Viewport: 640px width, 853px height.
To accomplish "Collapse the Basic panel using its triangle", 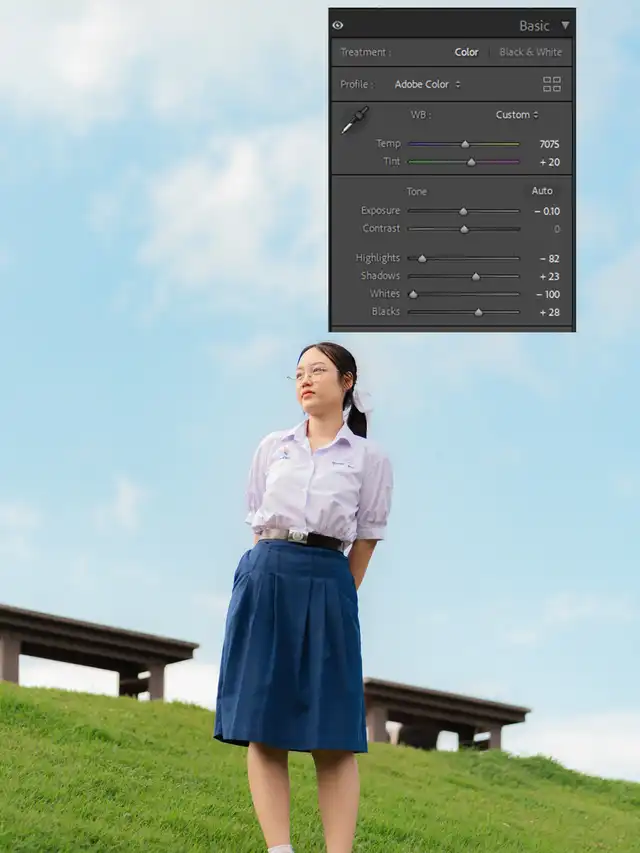I will pyautogui.click(x=565, y=25).
